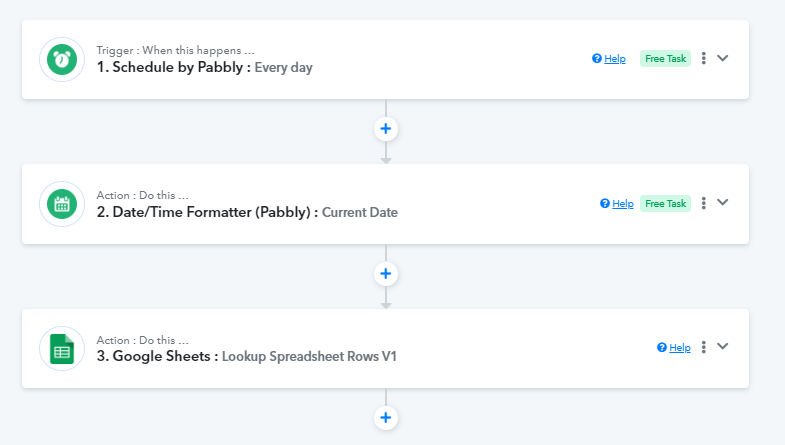Add a step after Schedule by Pabbly
785x445 pixels.
[x=385, y=129]
